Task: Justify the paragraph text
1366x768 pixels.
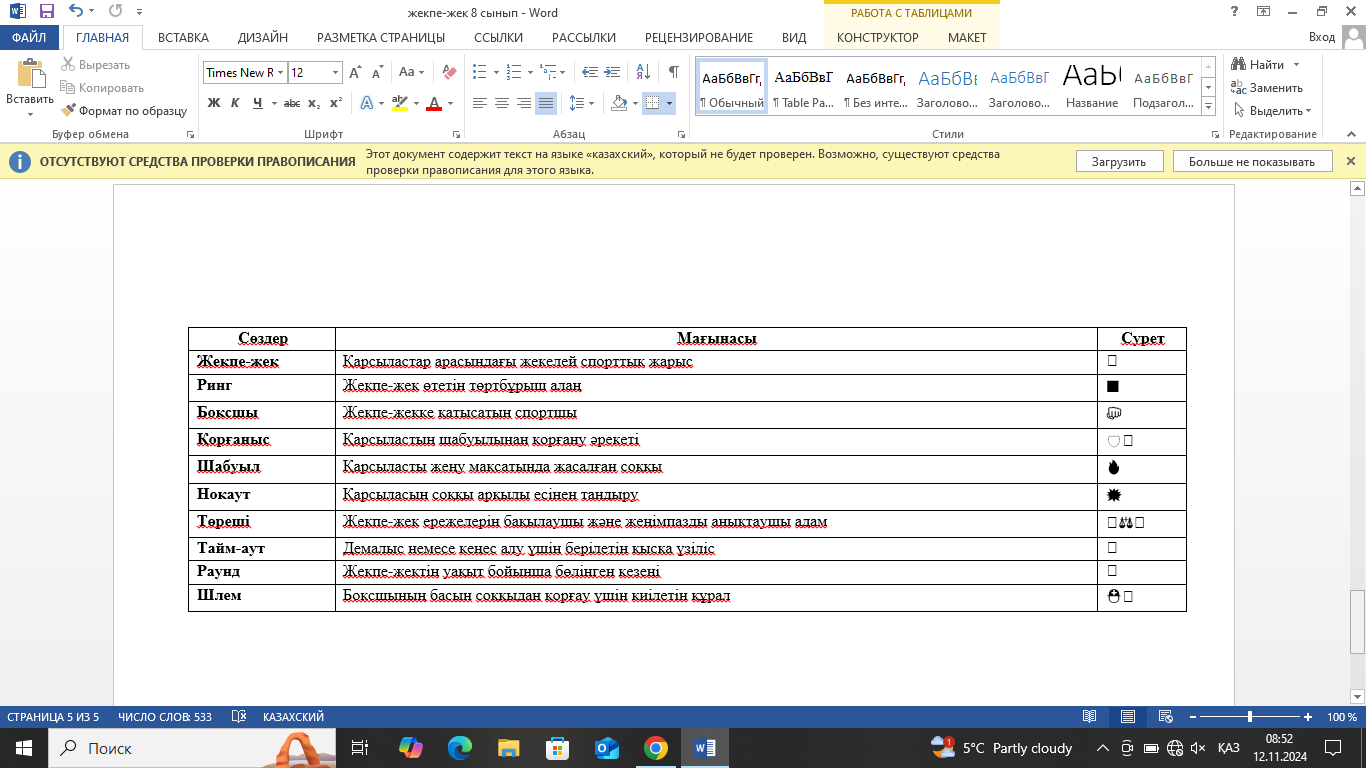Action: coord(546,103)
